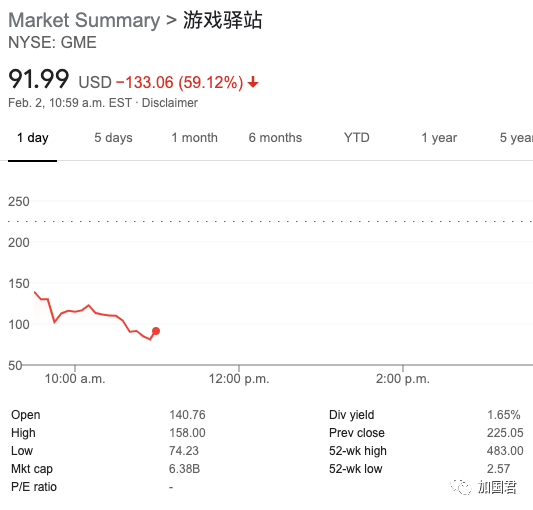Viewport: 533px width, 510px height.
Task: Switch to the 1 year tab
Action: [439, 138]
